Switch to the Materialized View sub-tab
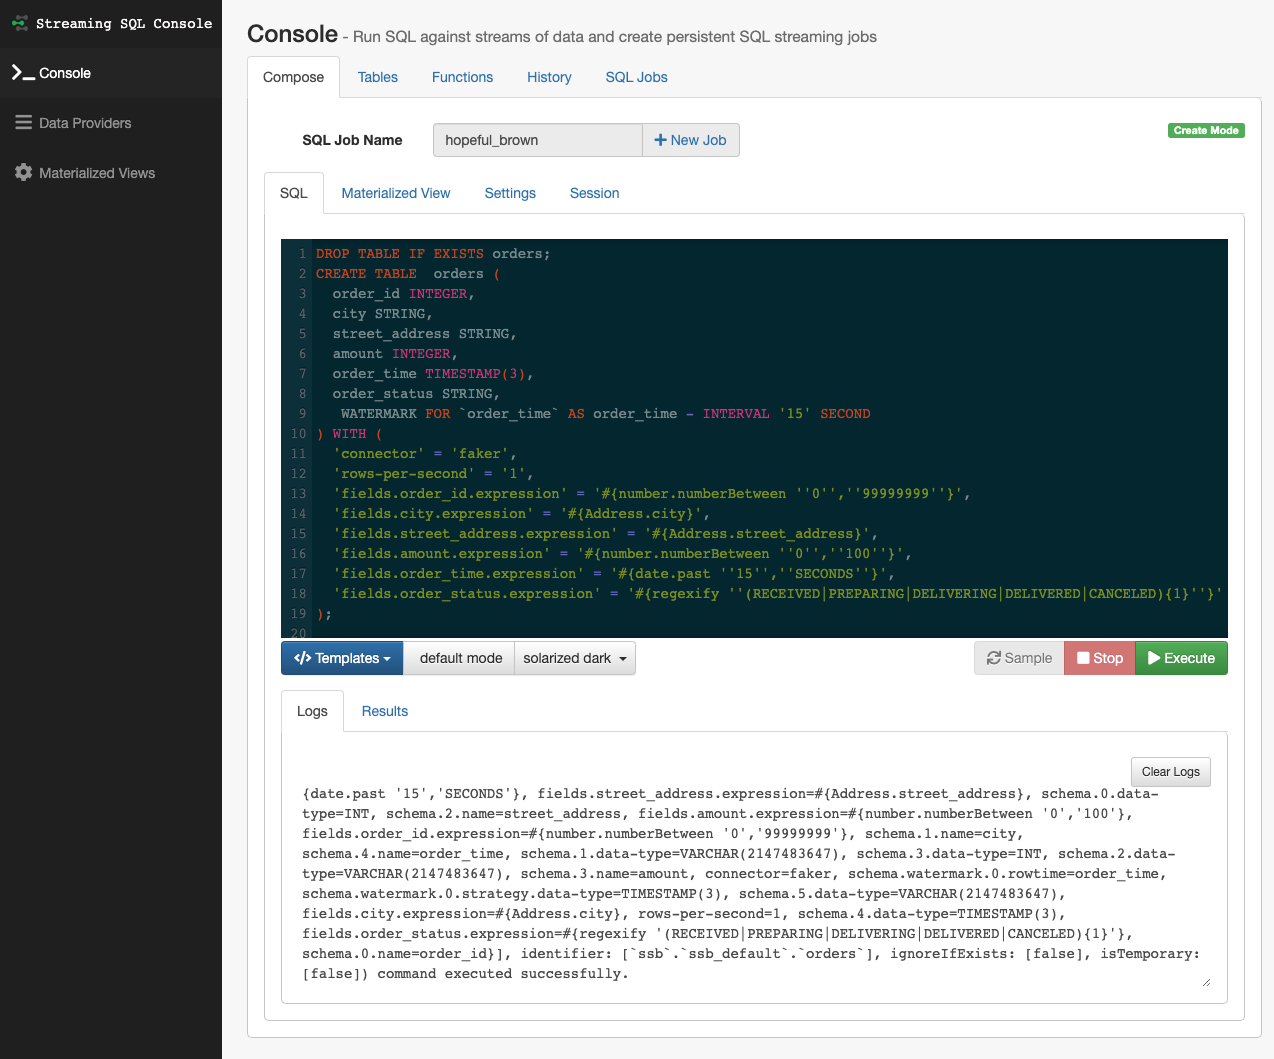1274x1059 pixels. click(x=395, y=193)
